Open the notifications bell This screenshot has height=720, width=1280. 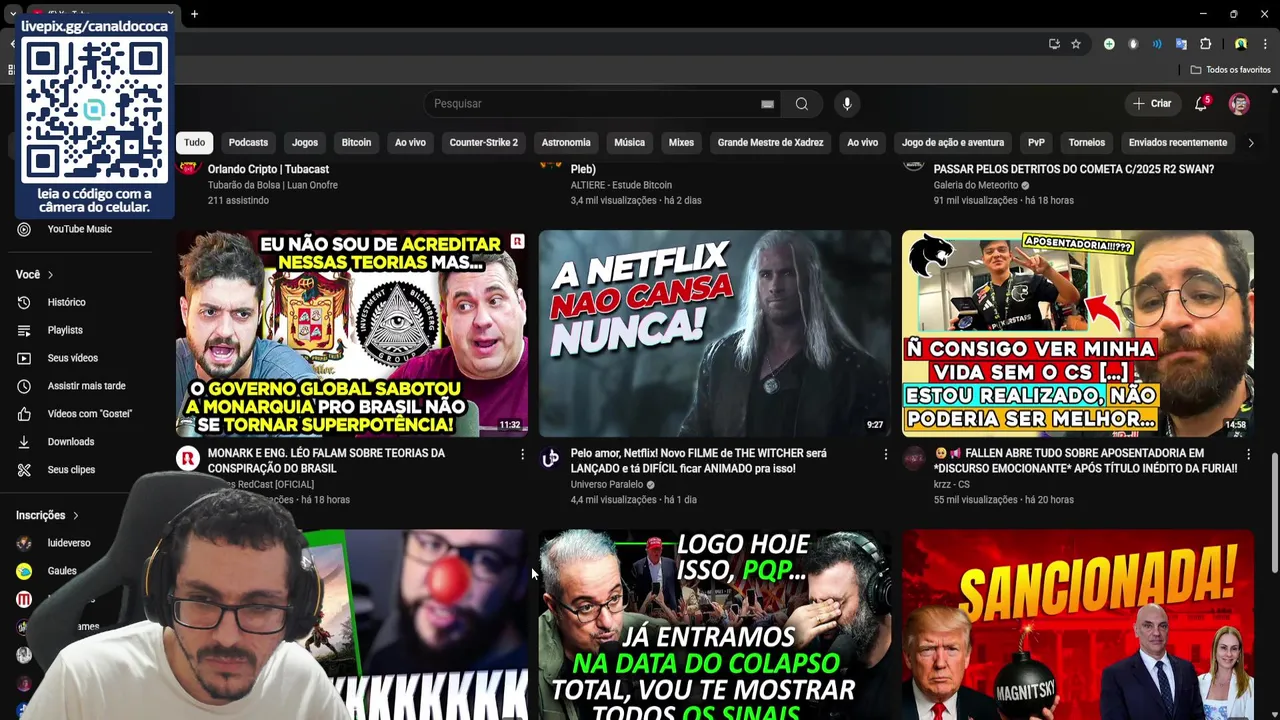1201,104
